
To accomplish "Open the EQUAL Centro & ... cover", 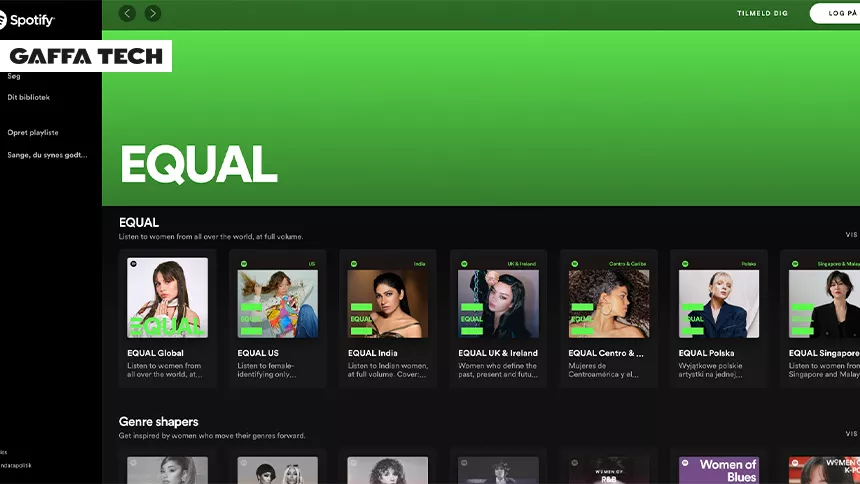I will click(x=609, y=297).
